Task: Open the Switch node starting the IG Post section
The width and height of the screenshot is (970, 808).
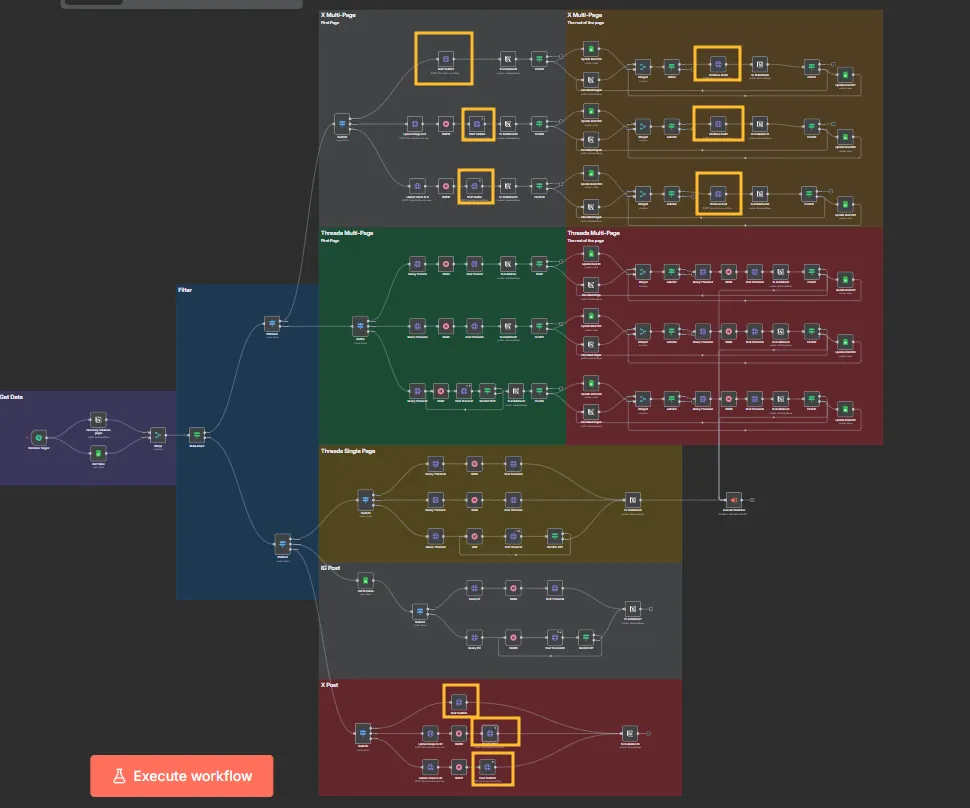Action: (420, 611)
